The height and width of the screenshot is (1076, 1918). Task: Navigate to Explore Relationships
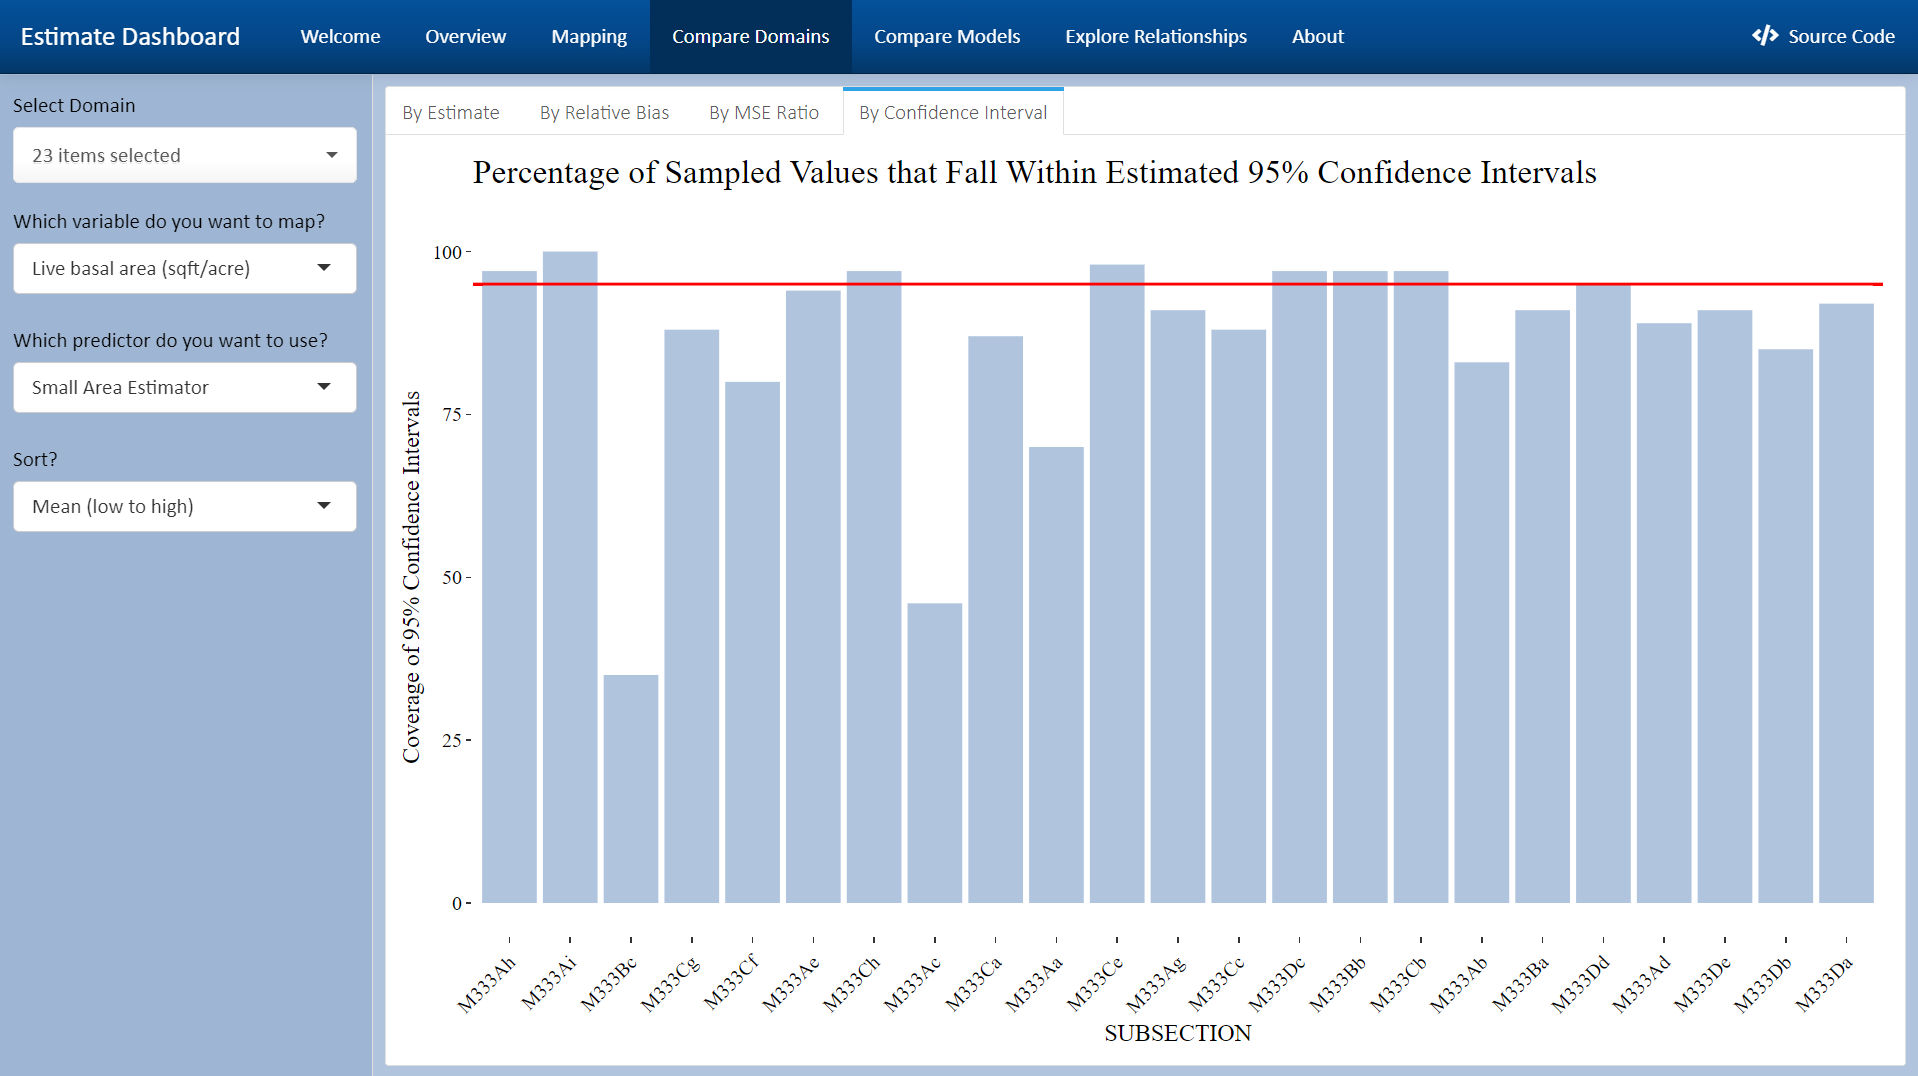[x=1155, y=36]
